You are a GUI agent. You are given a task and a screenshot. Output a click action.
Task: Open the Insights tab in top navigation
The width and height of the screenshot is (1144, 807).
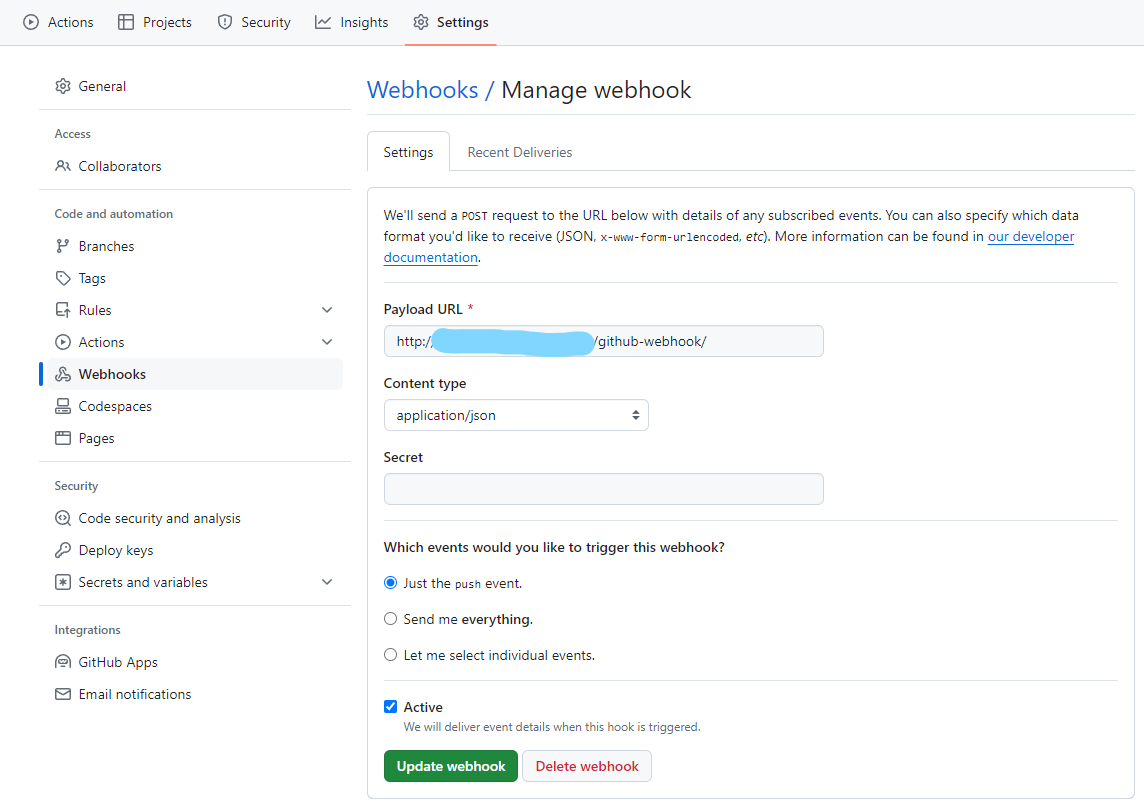351,22
